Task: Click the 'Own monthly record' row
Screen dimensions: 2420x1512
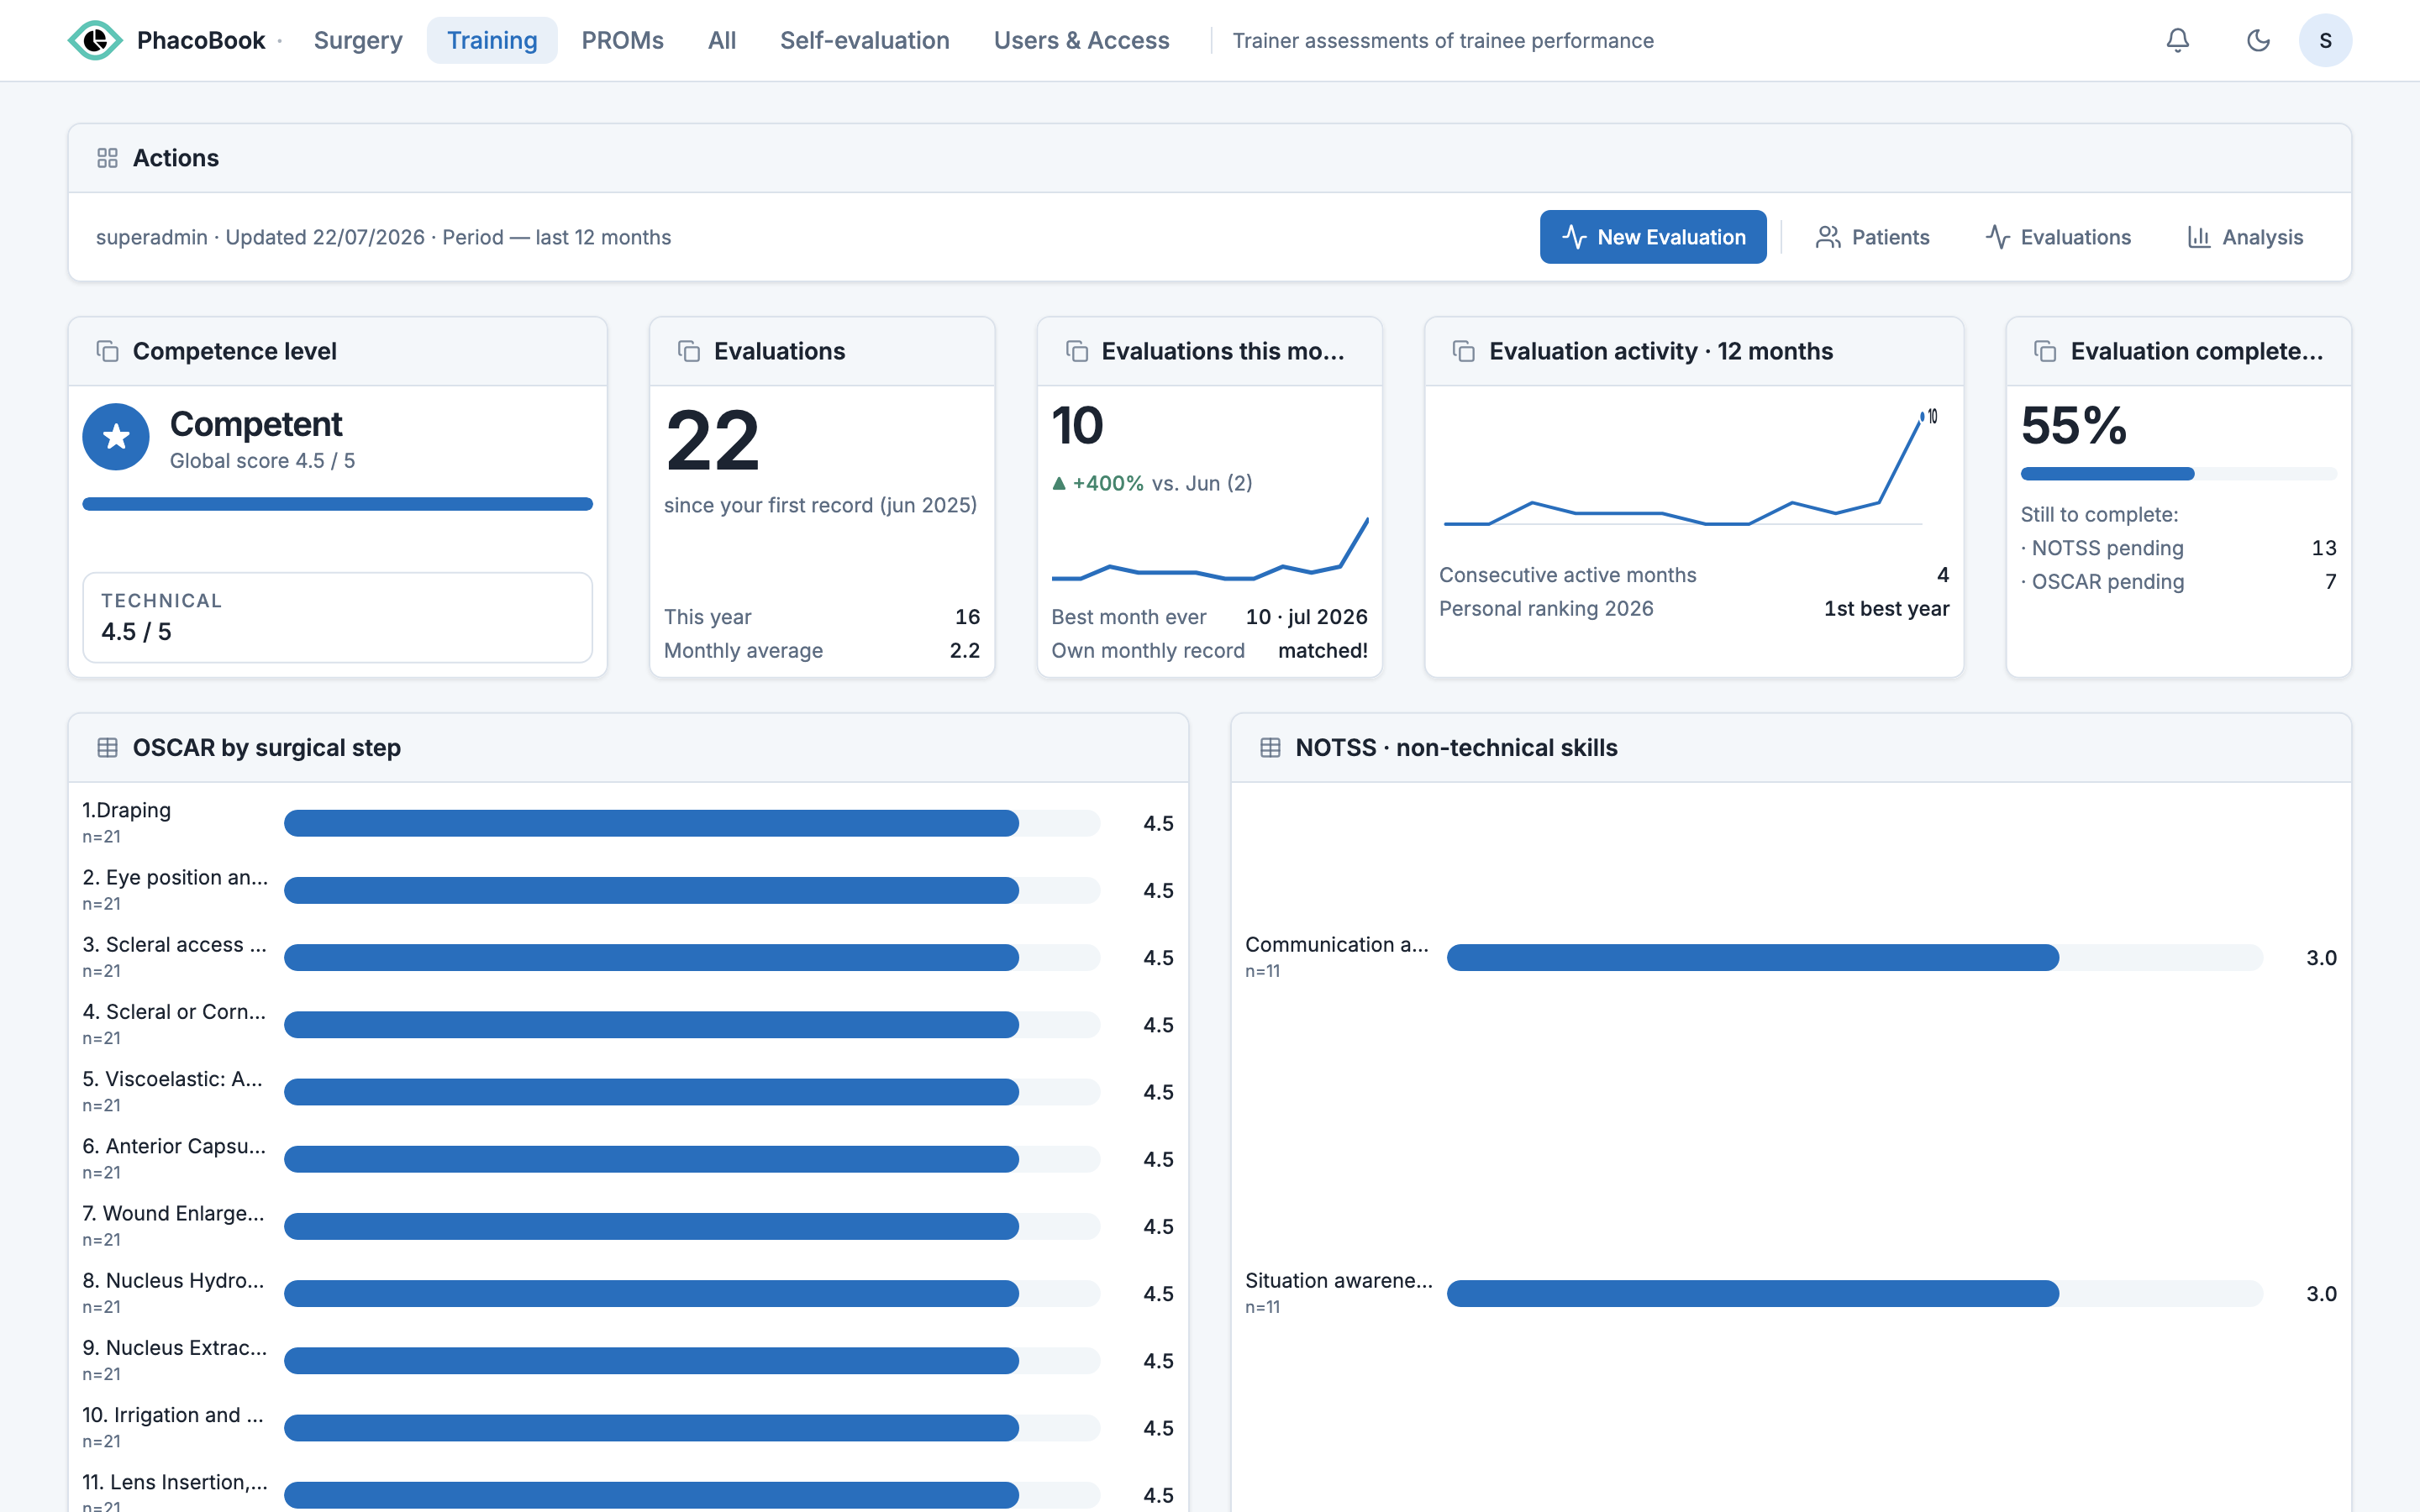Action: (x=1210, y=650)
